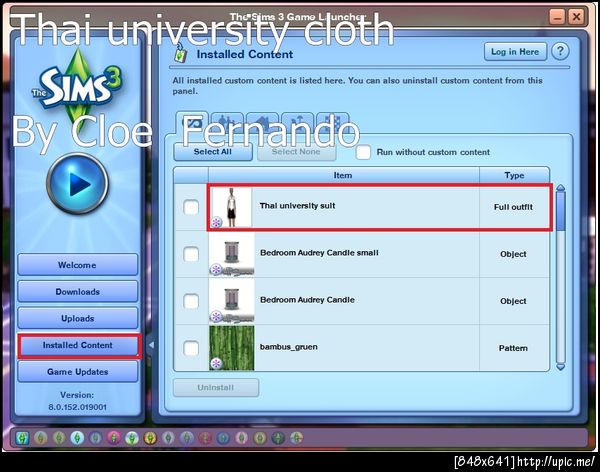Close the Sims 3 Game Launcher window

[x=576, y=17]
